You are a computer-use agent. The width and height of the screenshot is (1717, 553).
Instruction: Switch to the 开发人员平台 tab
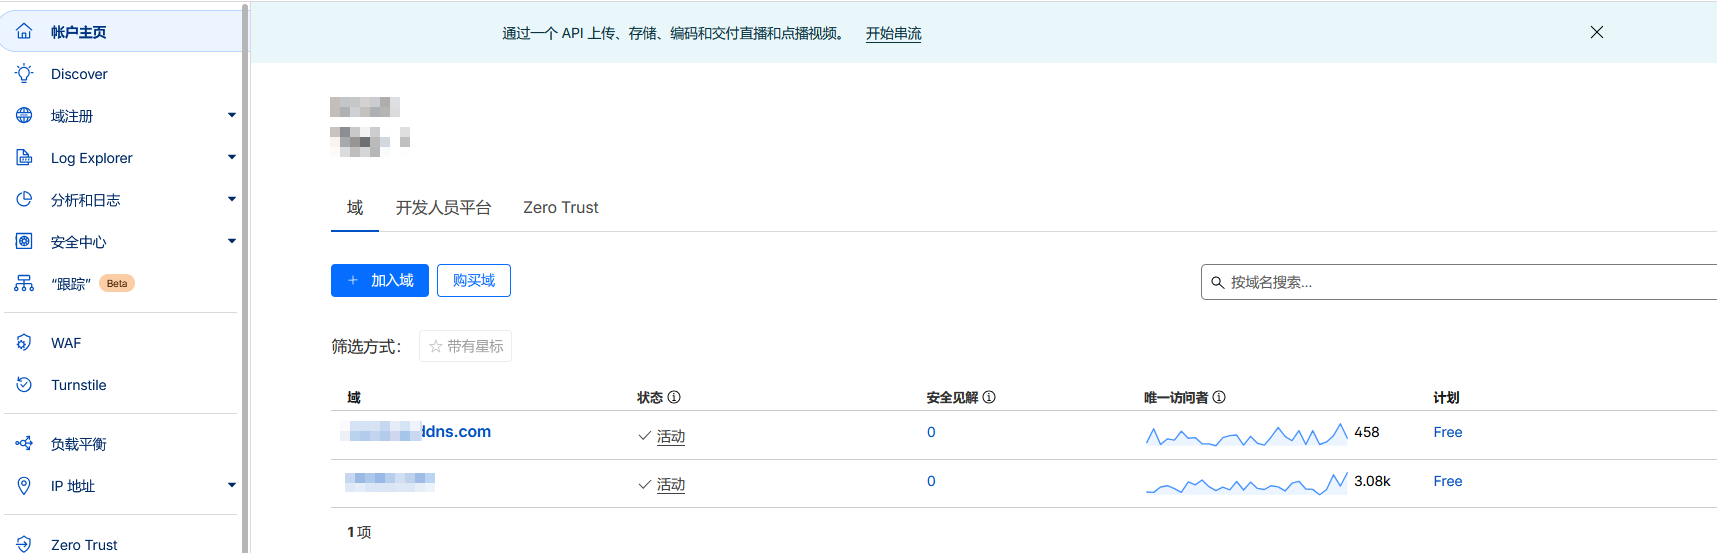443,208
